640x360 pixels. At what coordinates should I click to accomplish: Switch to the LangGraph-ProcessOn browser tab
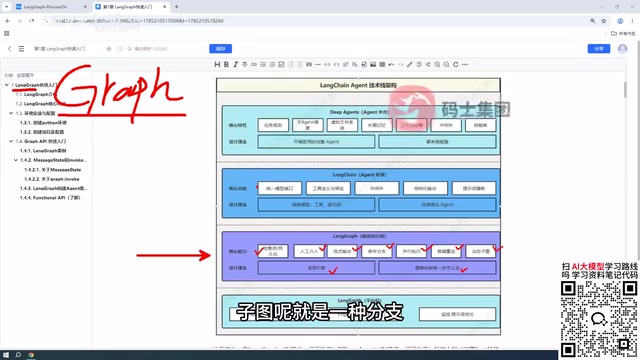51,7
